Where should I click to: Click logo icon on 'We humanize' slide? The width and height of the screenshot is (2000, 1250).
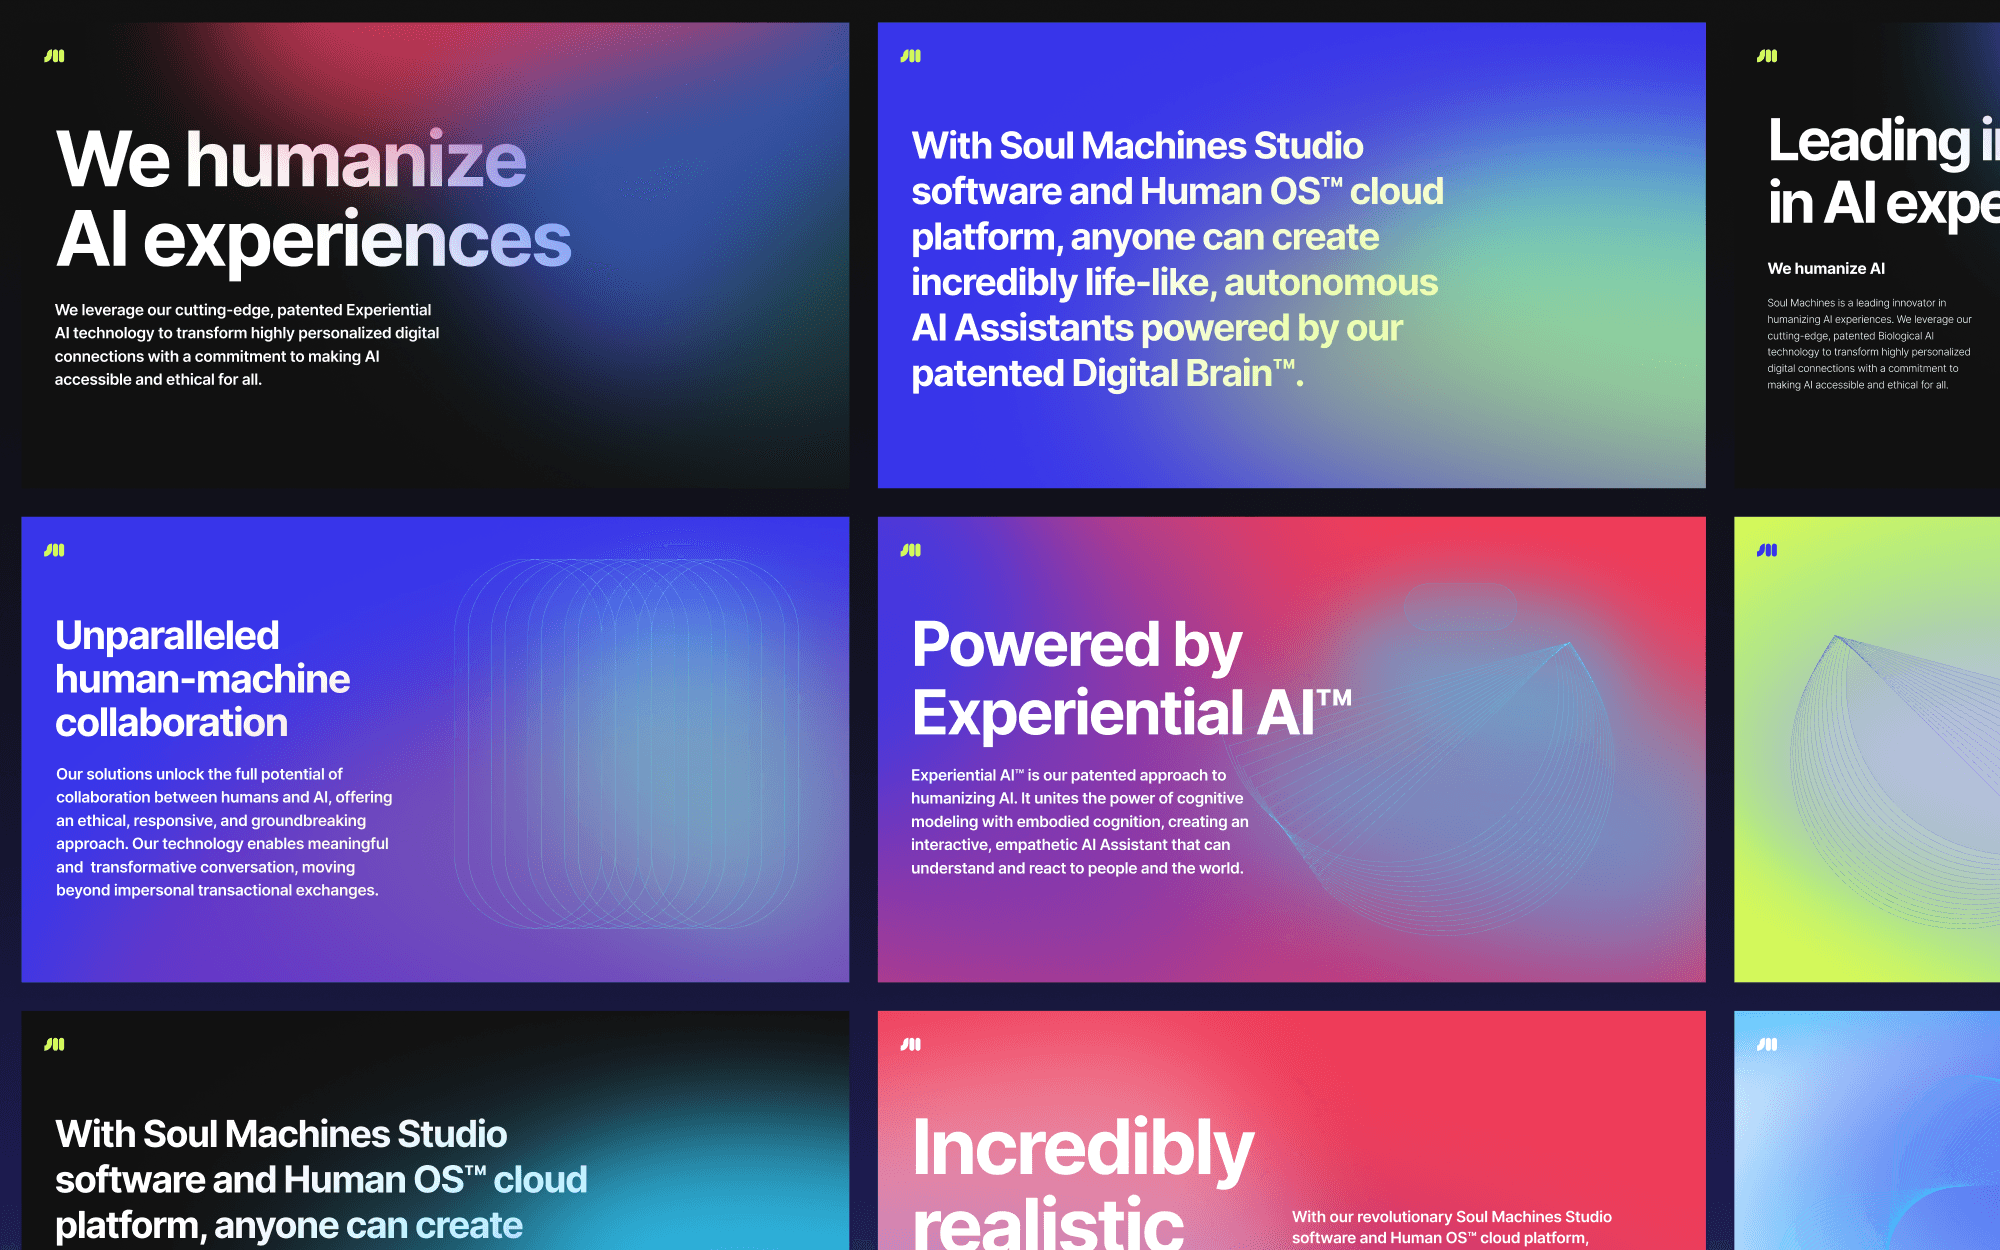tap(54, 56)
